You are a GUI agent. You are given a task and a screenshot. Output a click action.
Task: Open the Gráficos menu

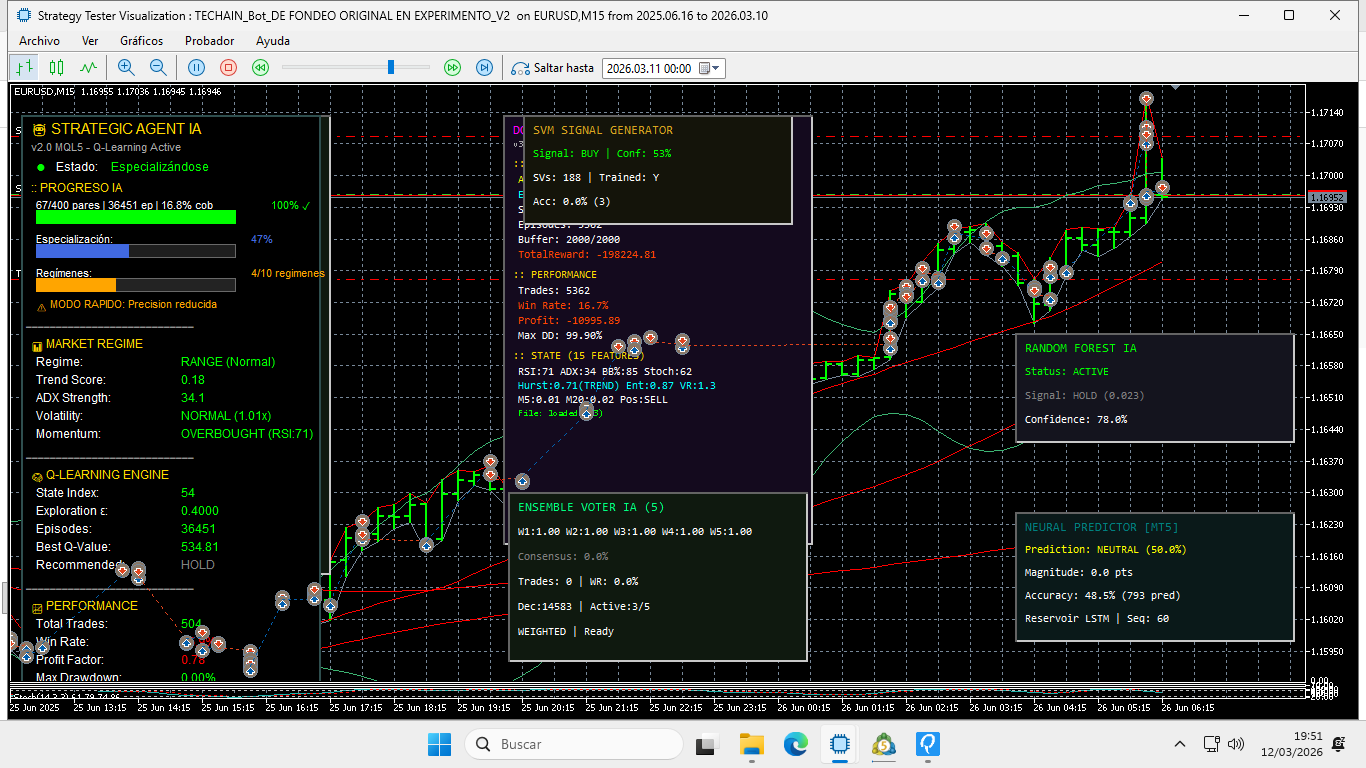[141, 41]
